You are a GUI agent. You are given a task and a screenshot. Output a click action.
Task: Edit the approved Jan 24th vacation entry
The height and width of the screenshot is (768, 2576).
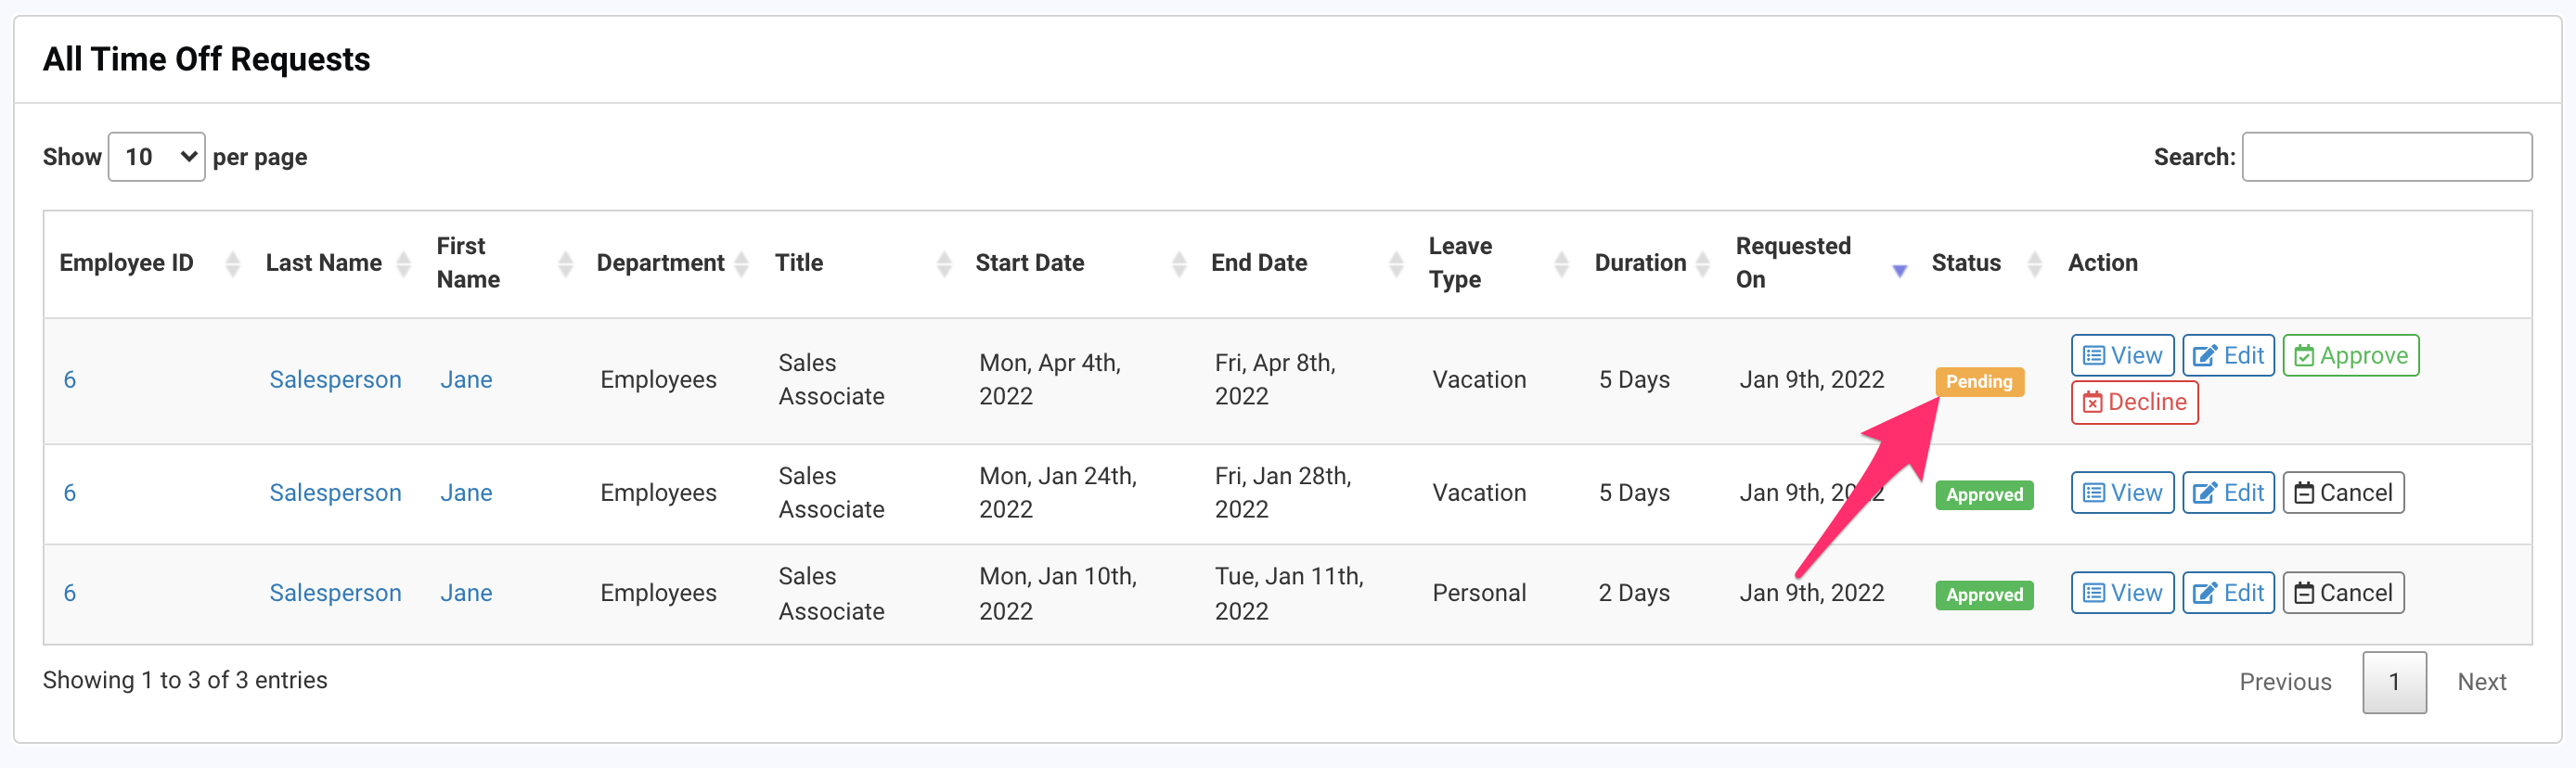[x=2228, y=492]
